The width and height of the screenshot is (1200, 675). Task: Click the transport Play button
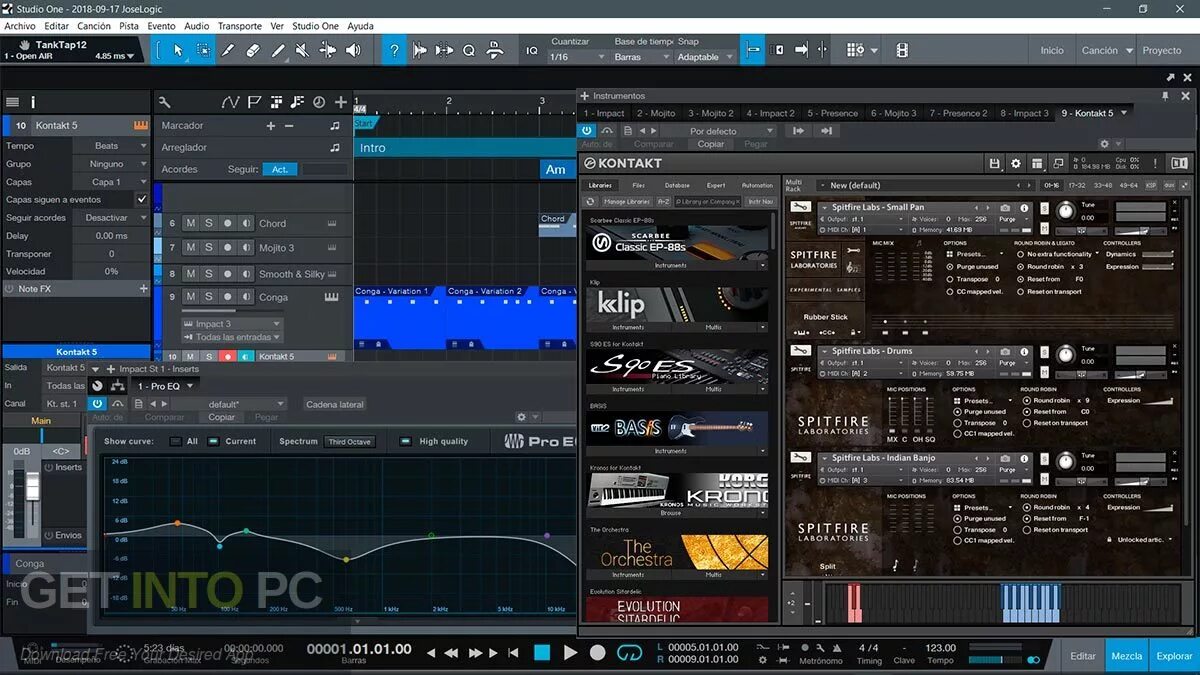570,652
